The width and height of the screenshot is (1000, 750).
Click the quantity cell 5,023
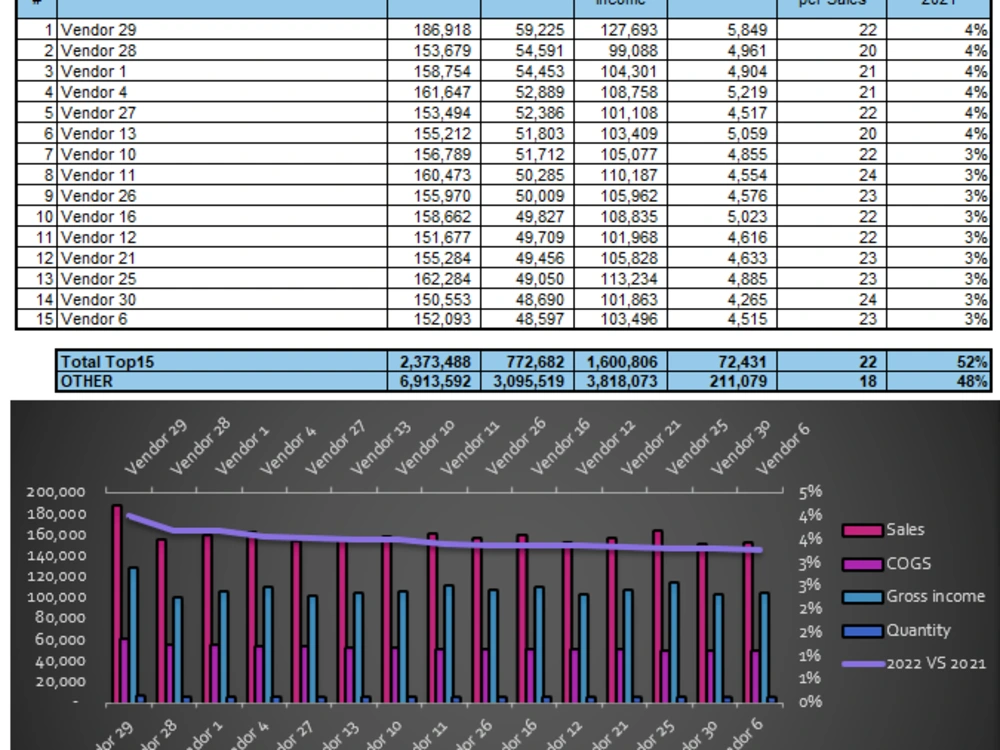722,216
